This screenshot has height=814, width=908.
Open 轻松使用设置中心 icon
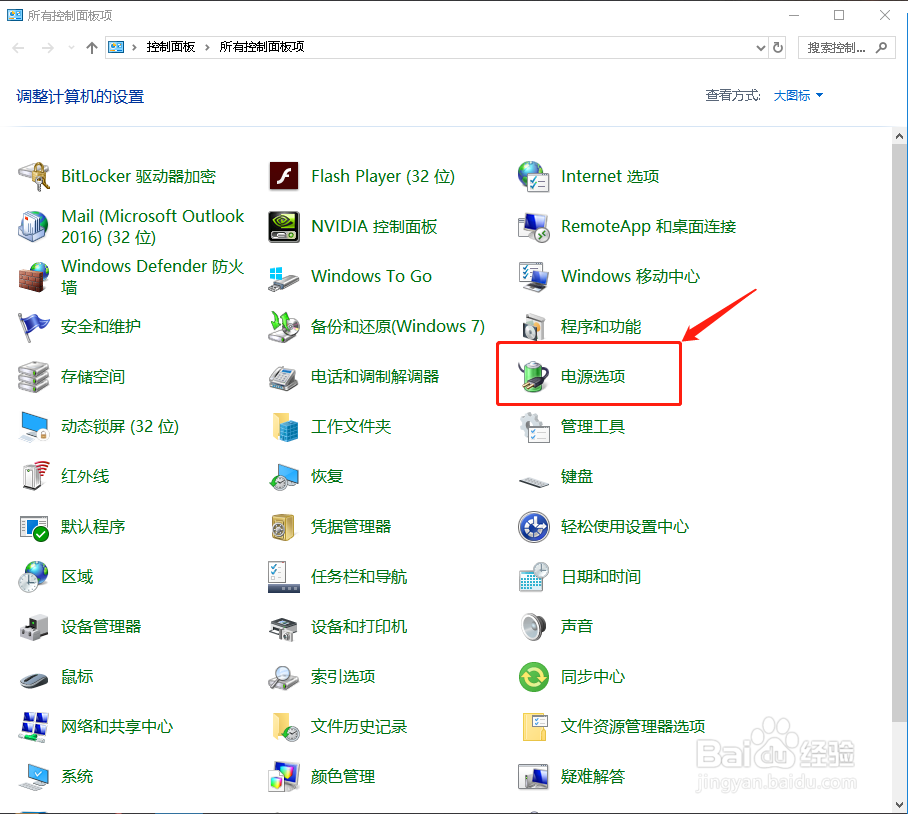(533, 527)
